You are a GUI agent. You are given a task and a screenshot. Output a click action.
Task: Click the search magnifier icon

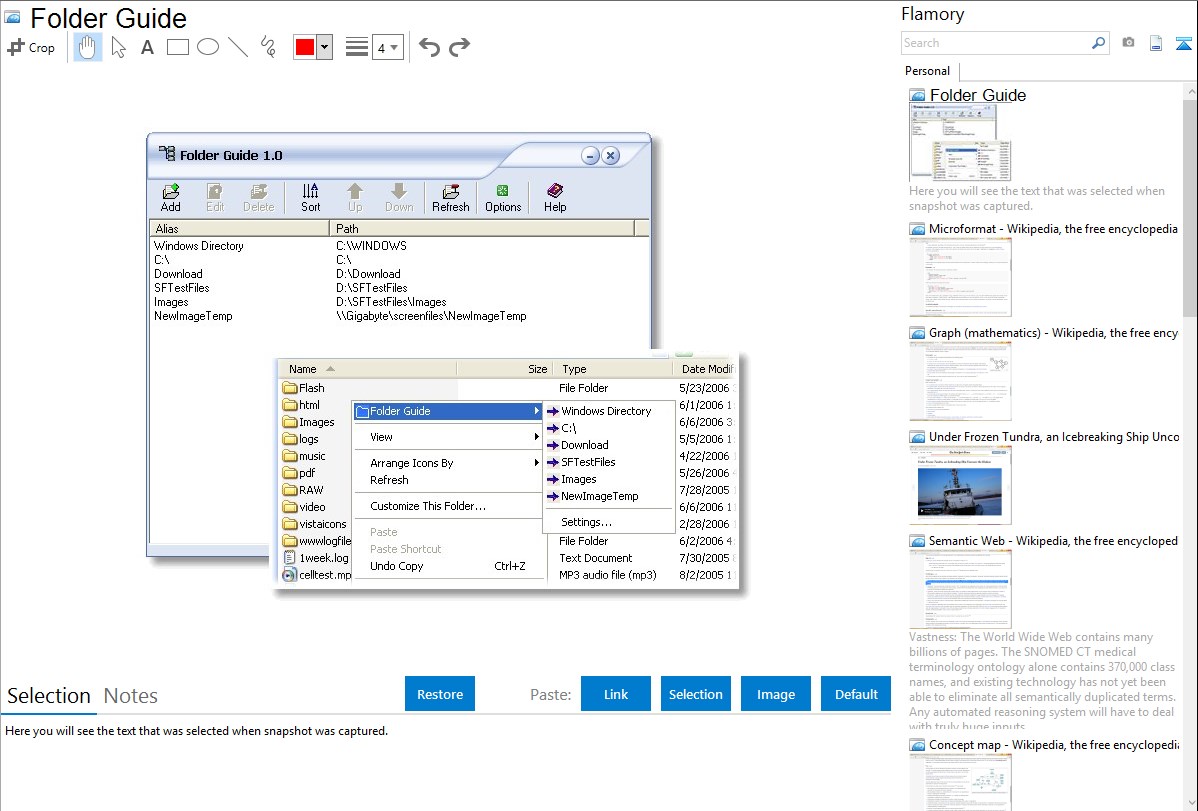coord(1098,43)
